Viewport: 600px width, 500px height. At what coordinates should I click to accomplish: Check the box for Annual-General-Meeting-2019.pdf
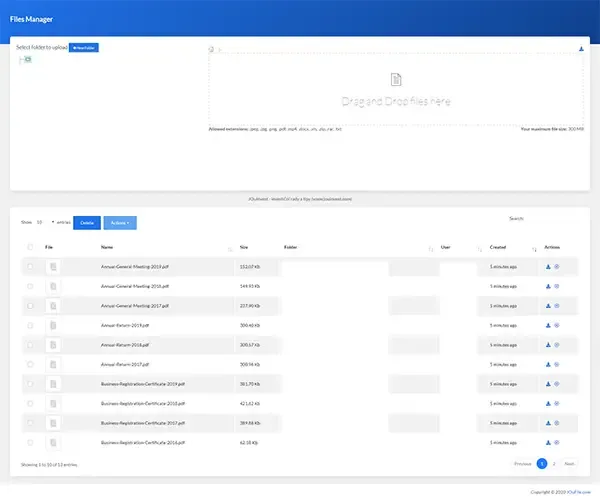point(30,266)
